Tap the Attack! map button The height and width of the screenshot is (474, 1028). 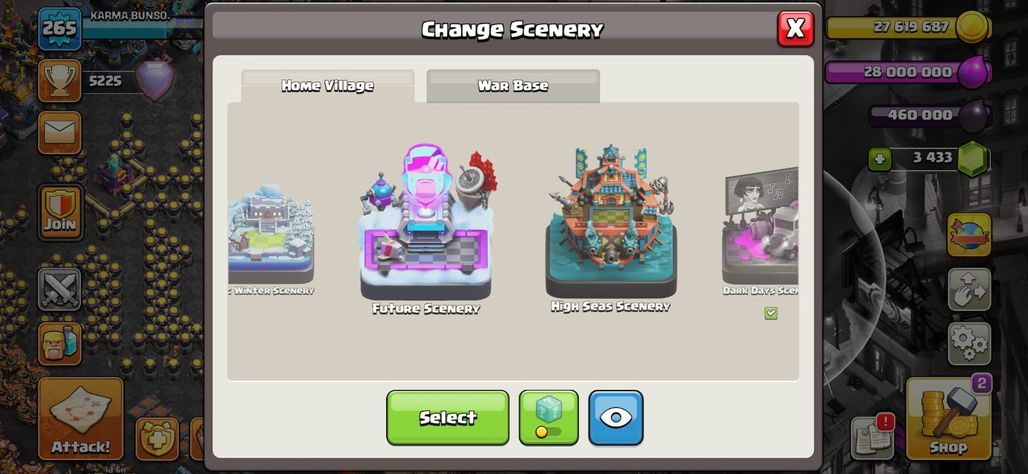(81, 418)
